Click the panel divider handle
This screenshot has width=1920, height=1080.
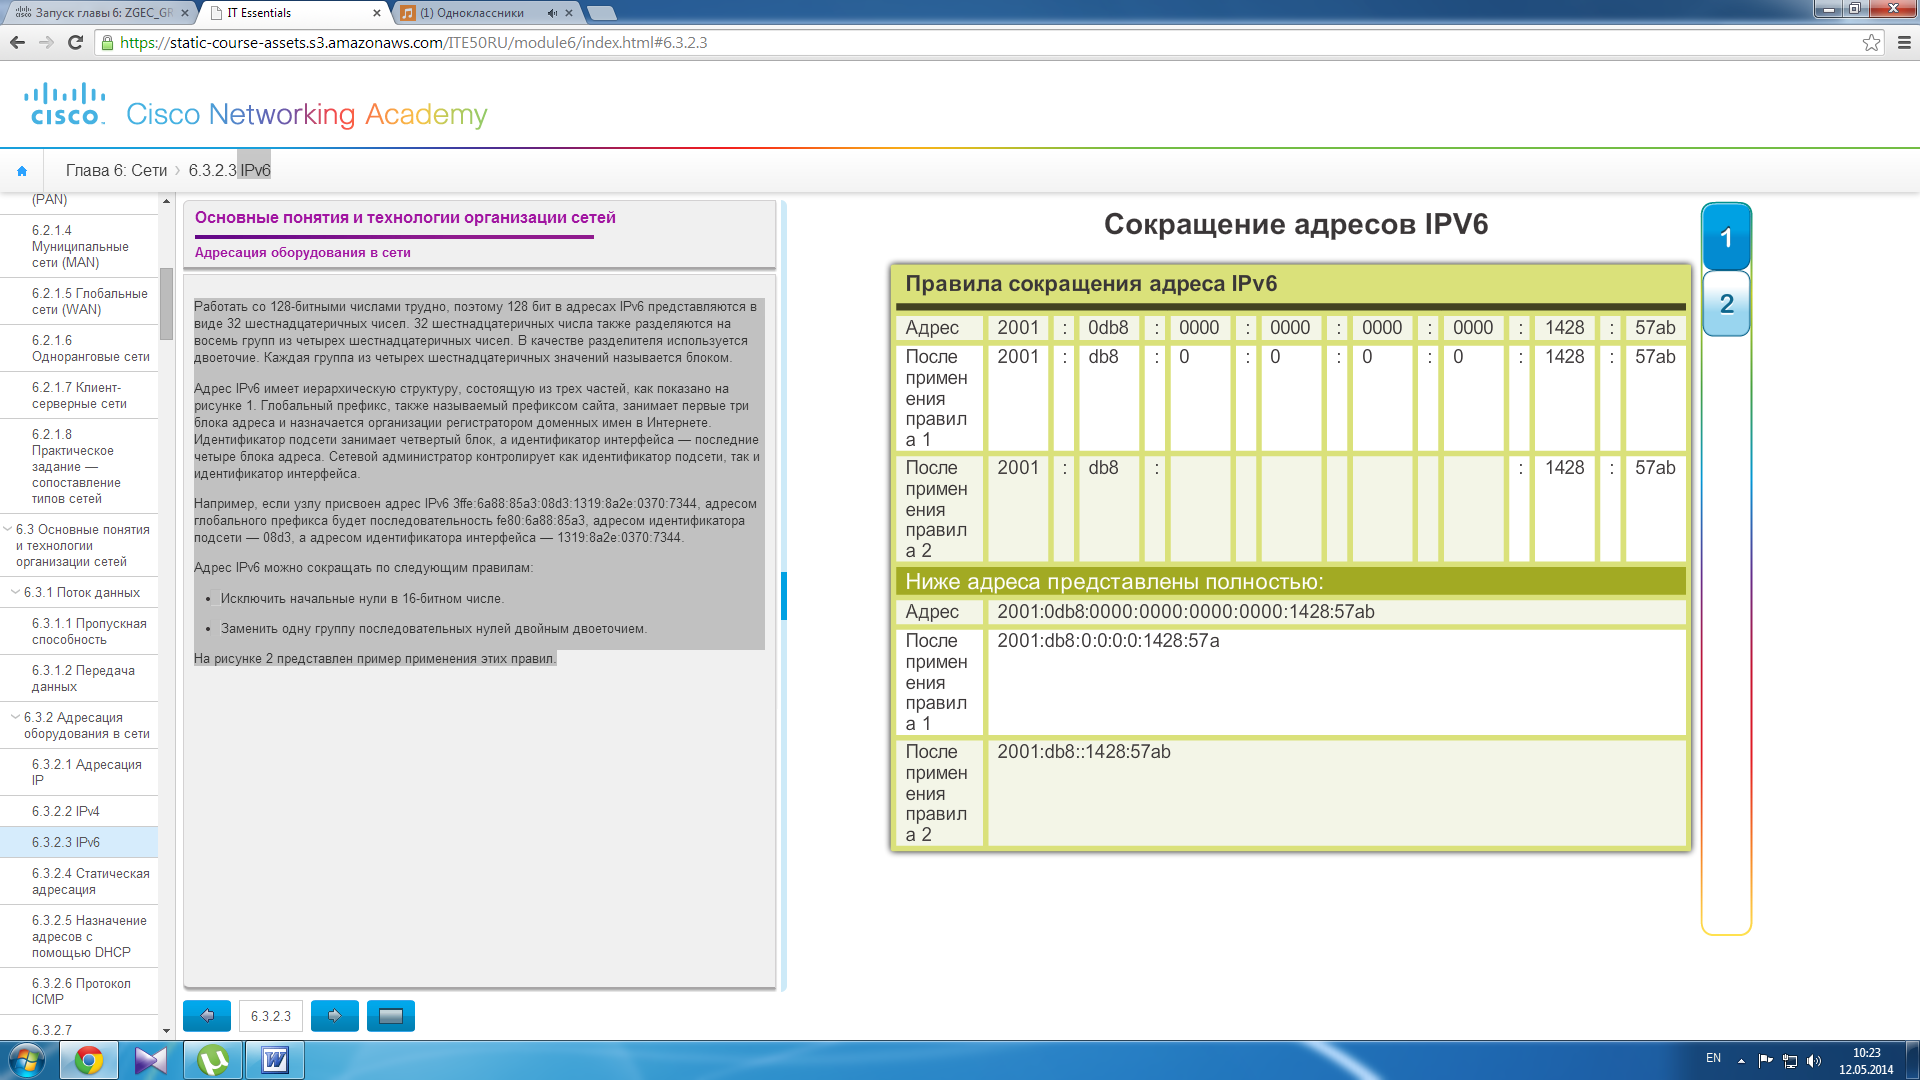tap(784, 596)
